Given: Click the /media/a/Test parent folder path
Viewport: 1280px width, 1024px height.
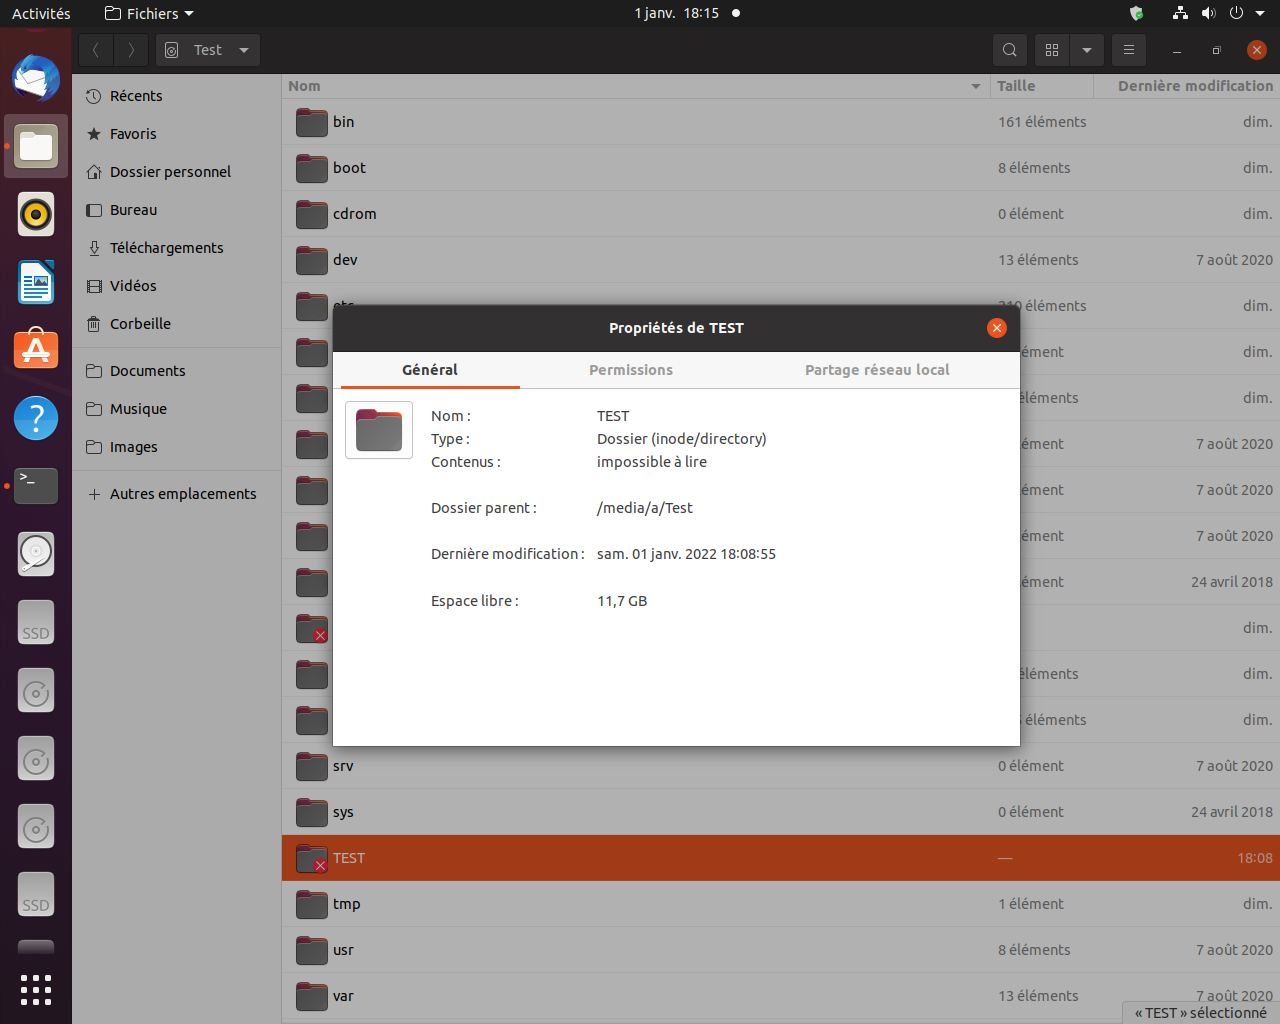Looking at the screenshot, I should [645, 508].
